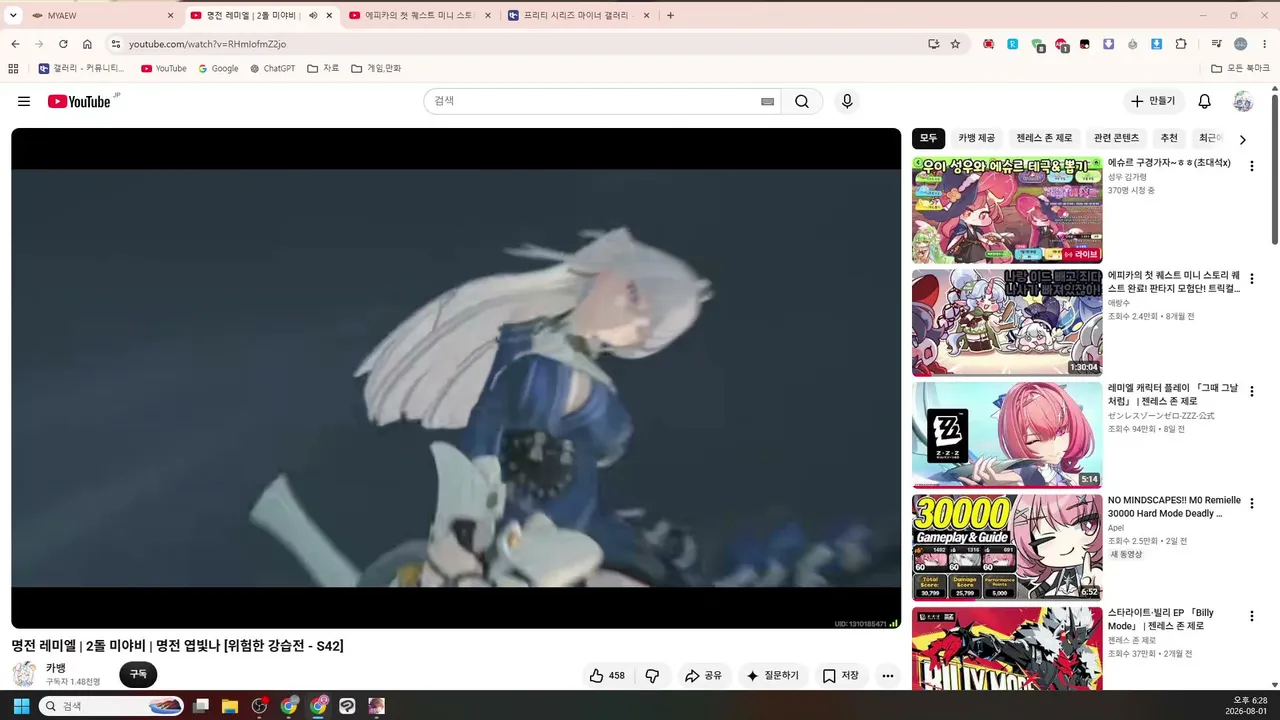Start voice search with the microphone

tap(847, 101)
